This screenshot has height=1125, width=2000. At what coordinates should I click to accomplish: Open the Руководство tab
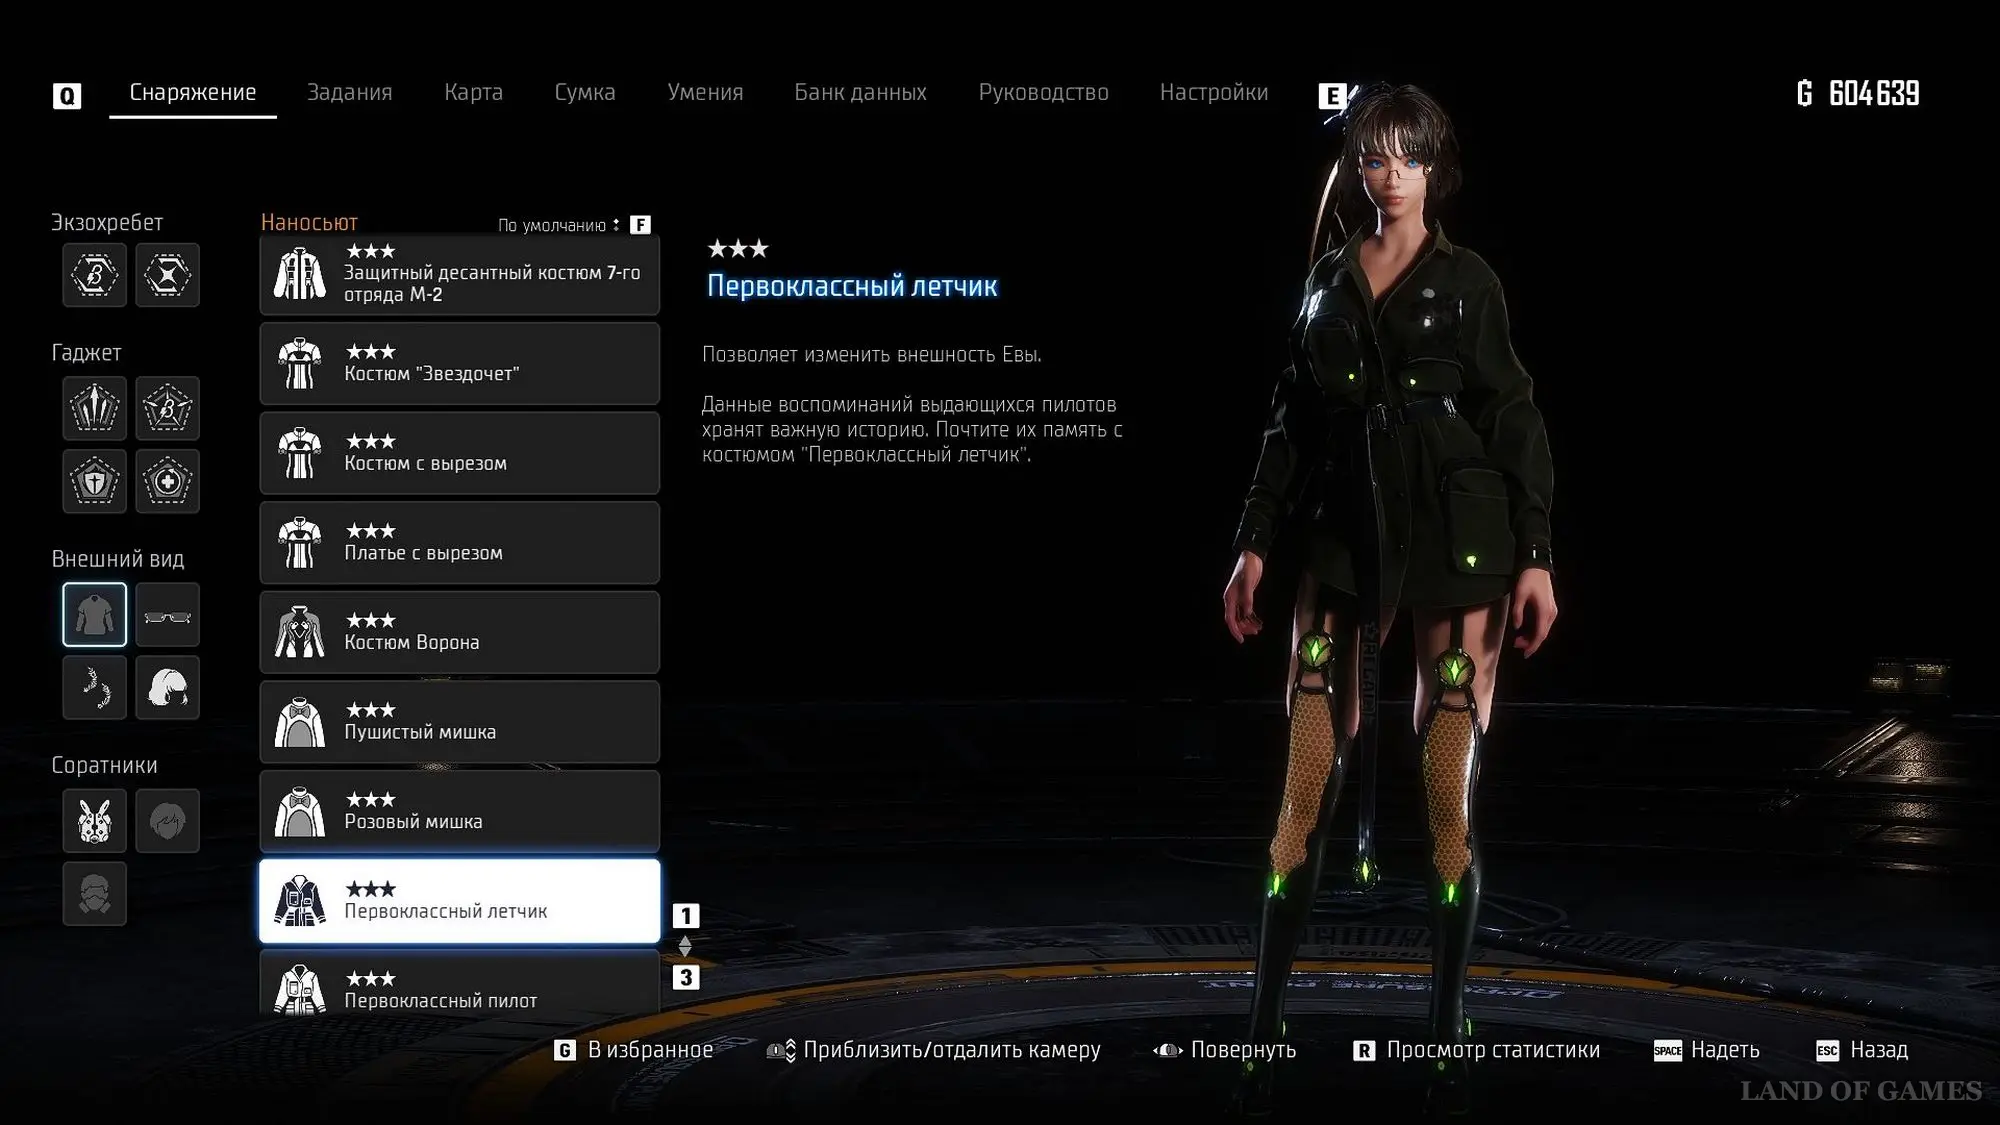coord(1043,92)
